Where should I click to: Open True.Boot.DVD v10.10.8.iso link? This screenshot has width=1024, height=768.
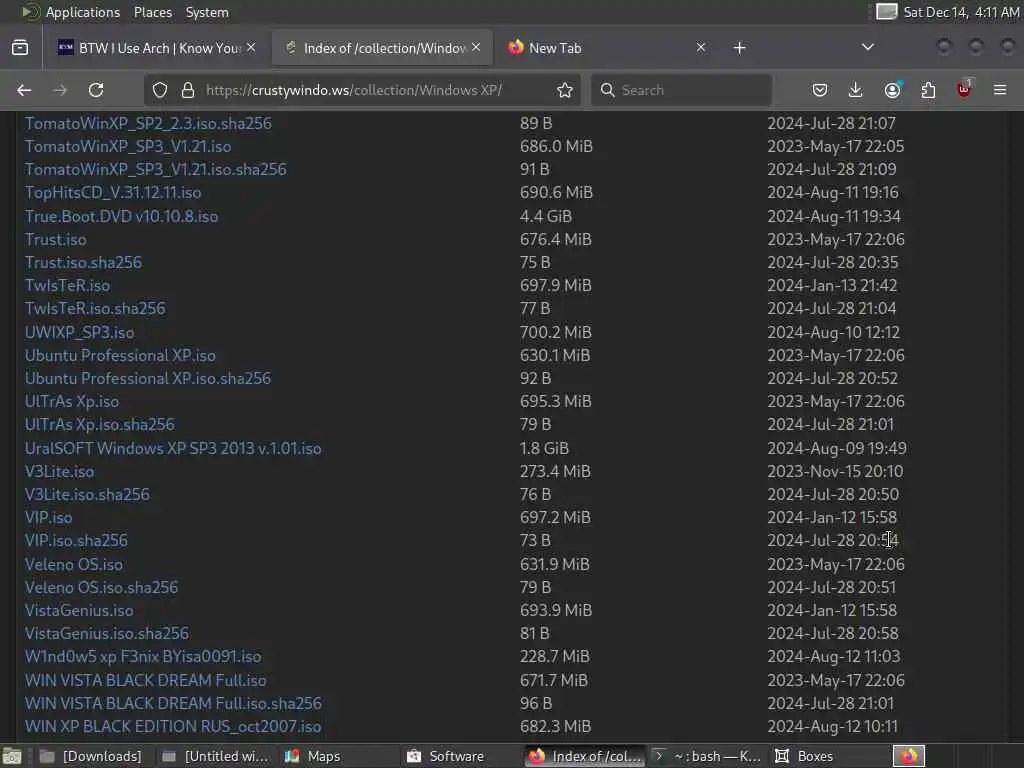121,216
